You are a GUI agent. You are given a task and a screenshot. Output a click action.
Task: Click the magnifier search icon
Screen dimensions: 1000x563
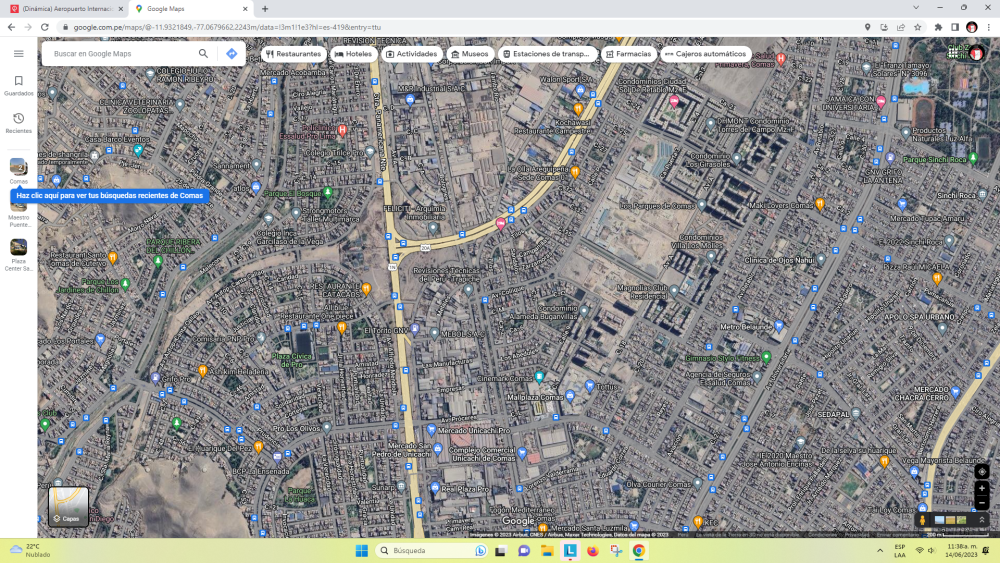point(203,54)
